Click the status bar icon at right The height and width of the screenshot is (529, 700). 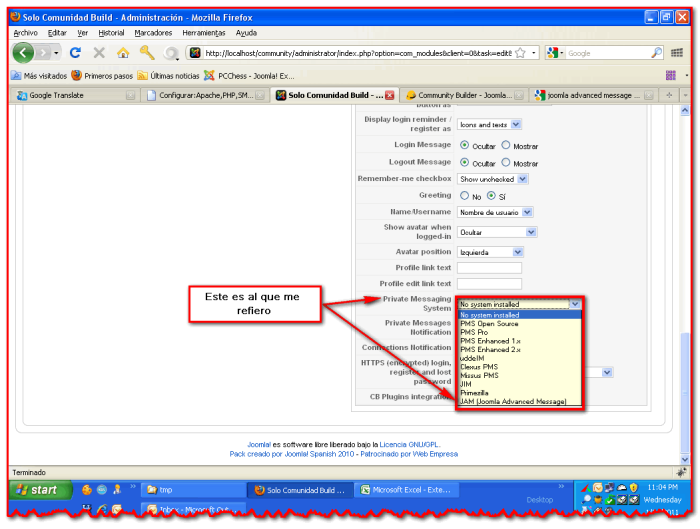point(681,472)
